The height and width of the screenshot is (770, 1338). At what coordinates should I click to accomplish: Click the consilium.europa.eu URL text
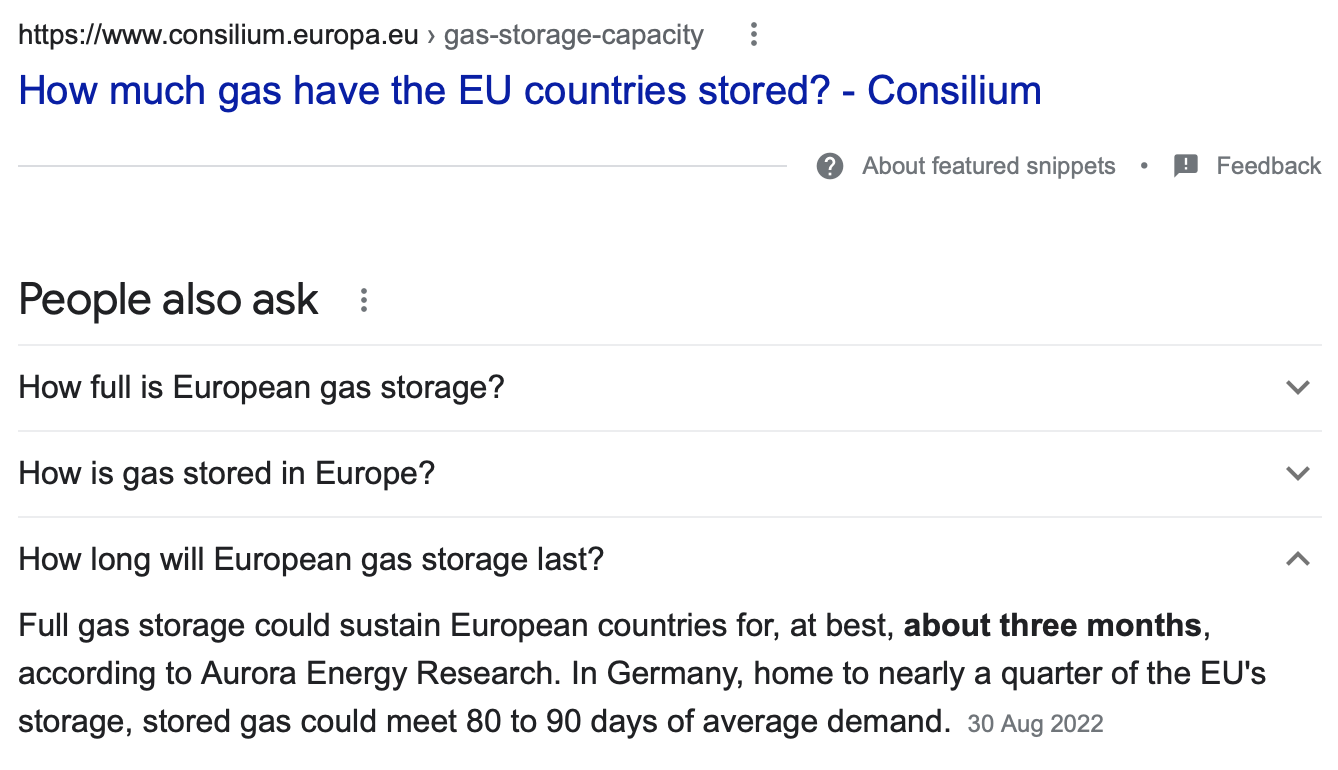tap(218, 36)
